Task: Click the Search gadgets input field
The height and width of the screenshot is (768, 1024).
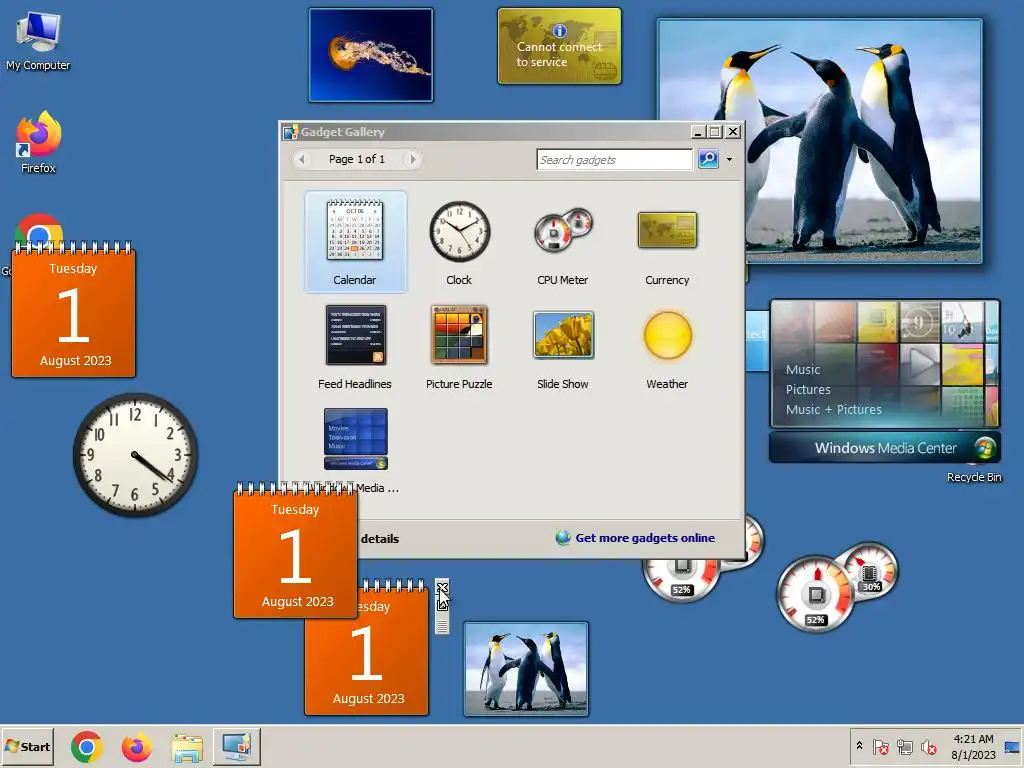Action: pyautogui.click(x=614, y=159)
